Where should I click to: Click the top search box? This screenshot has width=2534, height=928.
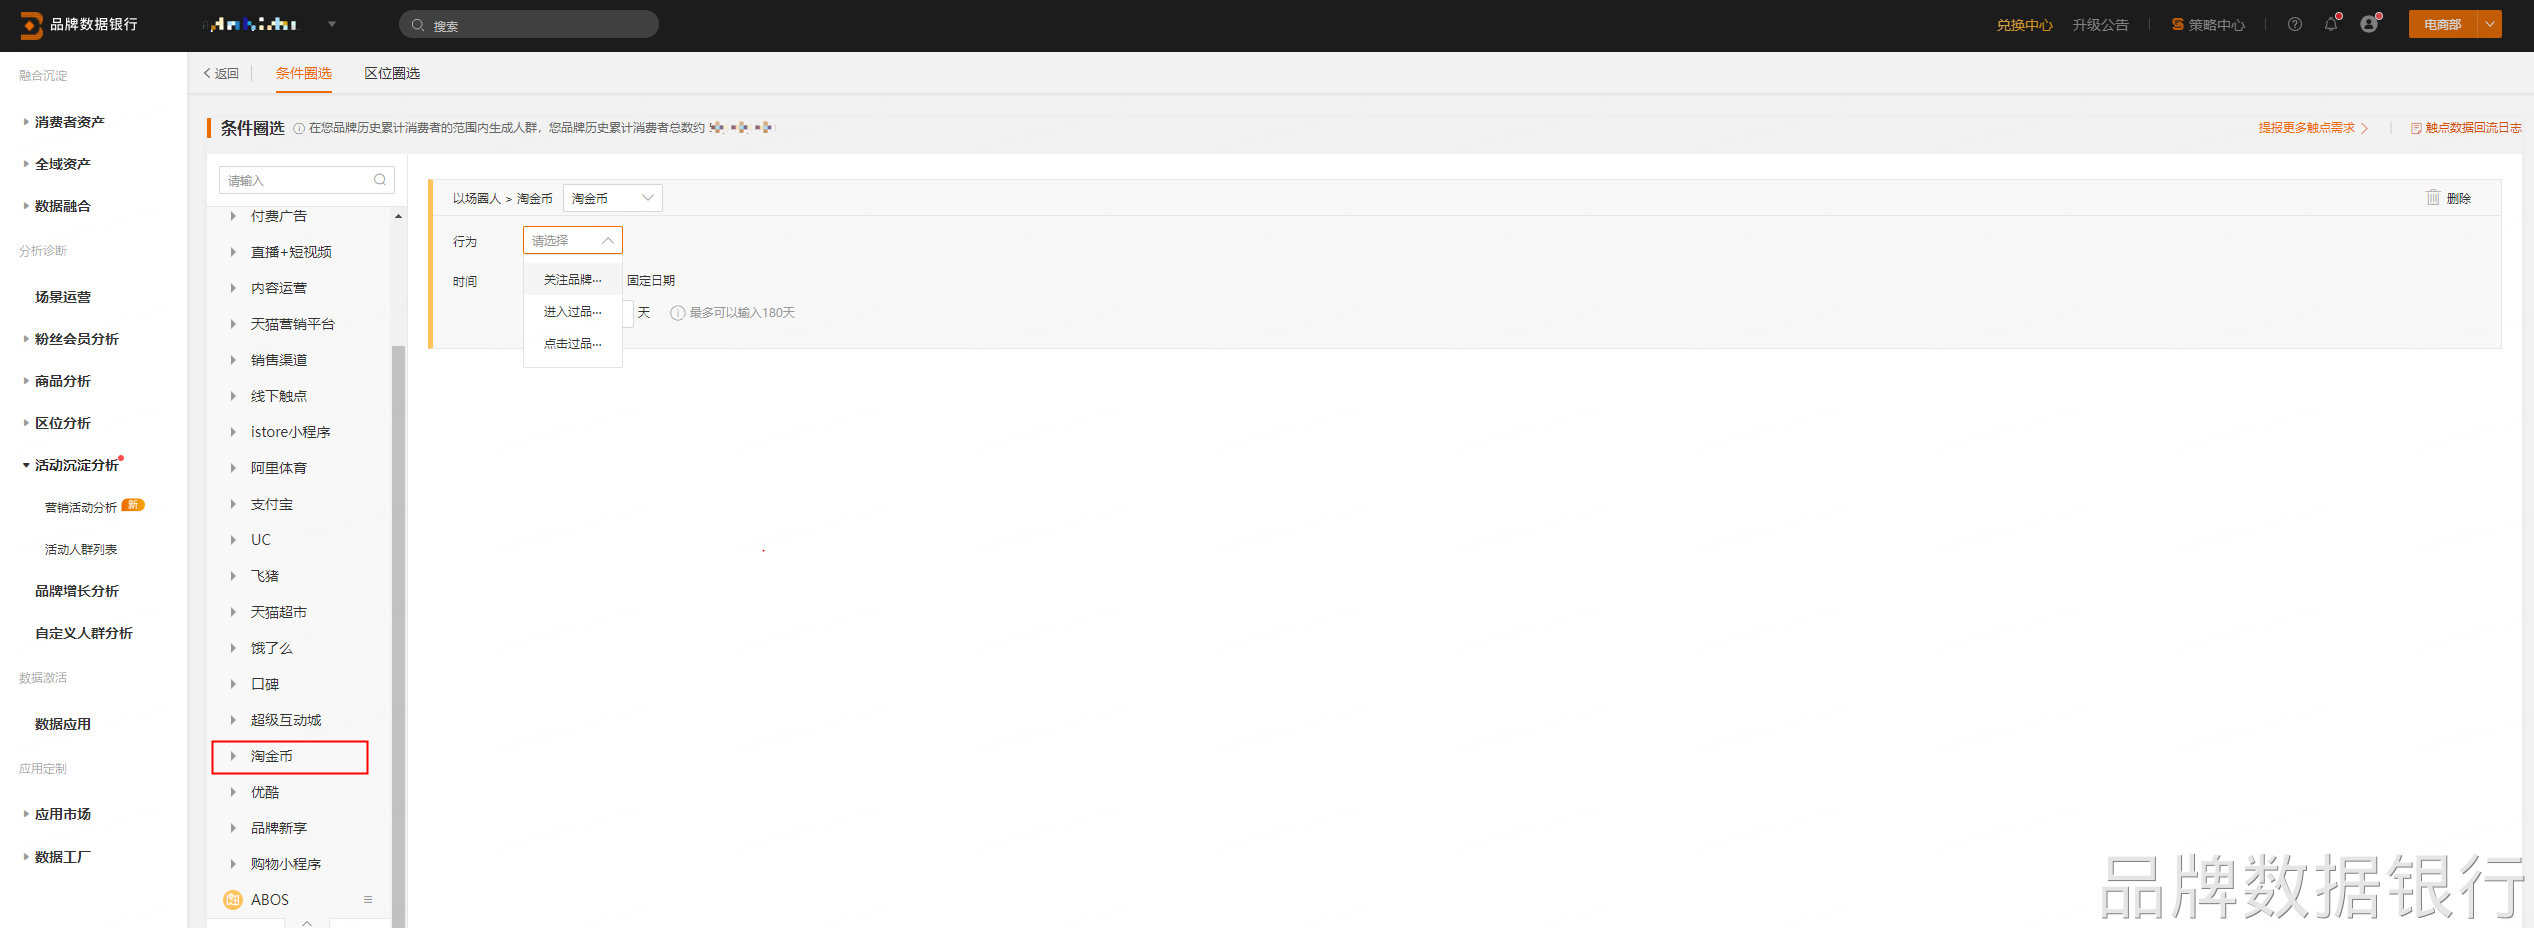tap(529, 25)
